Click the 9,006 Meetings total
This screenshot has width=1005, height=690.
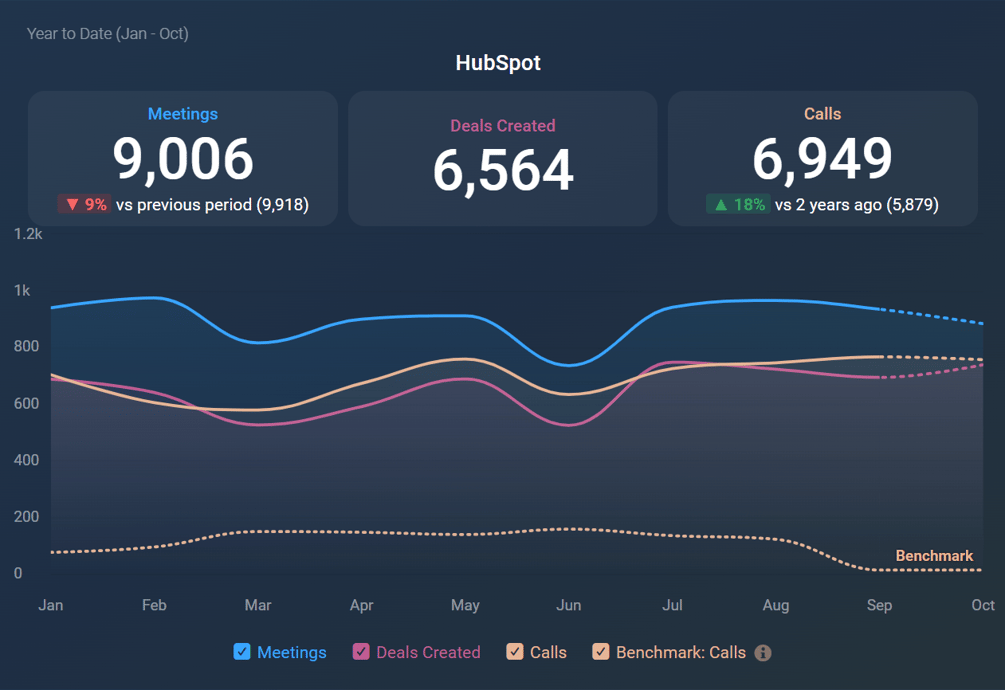click(183, 159)
